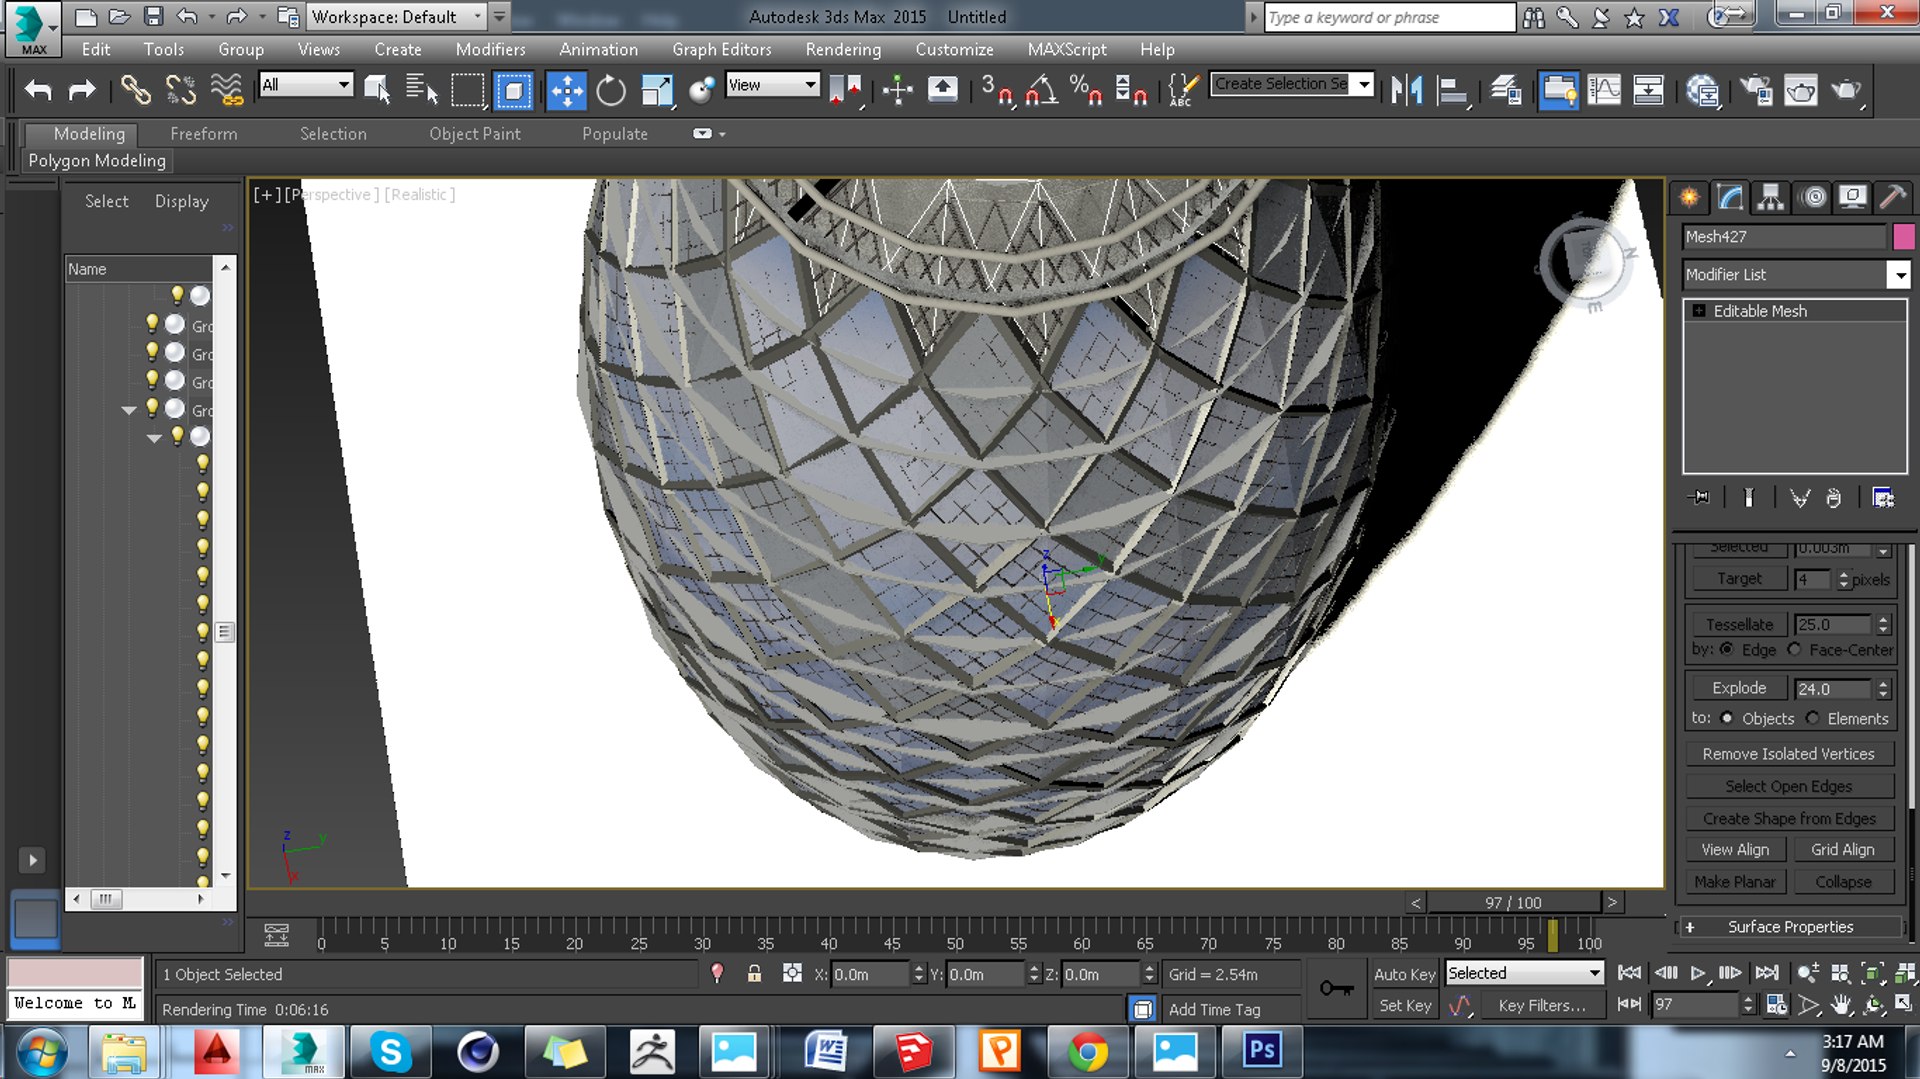
Task: Toggle the Angle Snap button
Action: click(1041, 90)
